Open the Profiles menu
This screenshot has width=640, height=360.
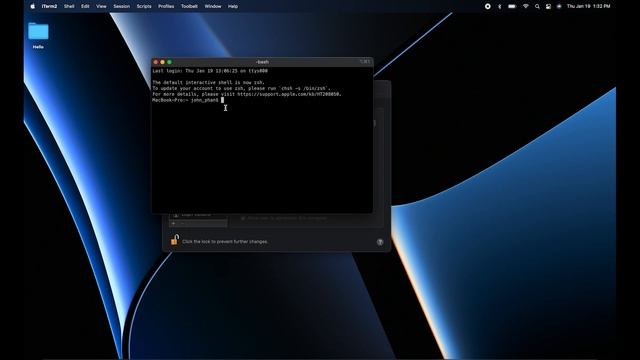click(166, 6)
